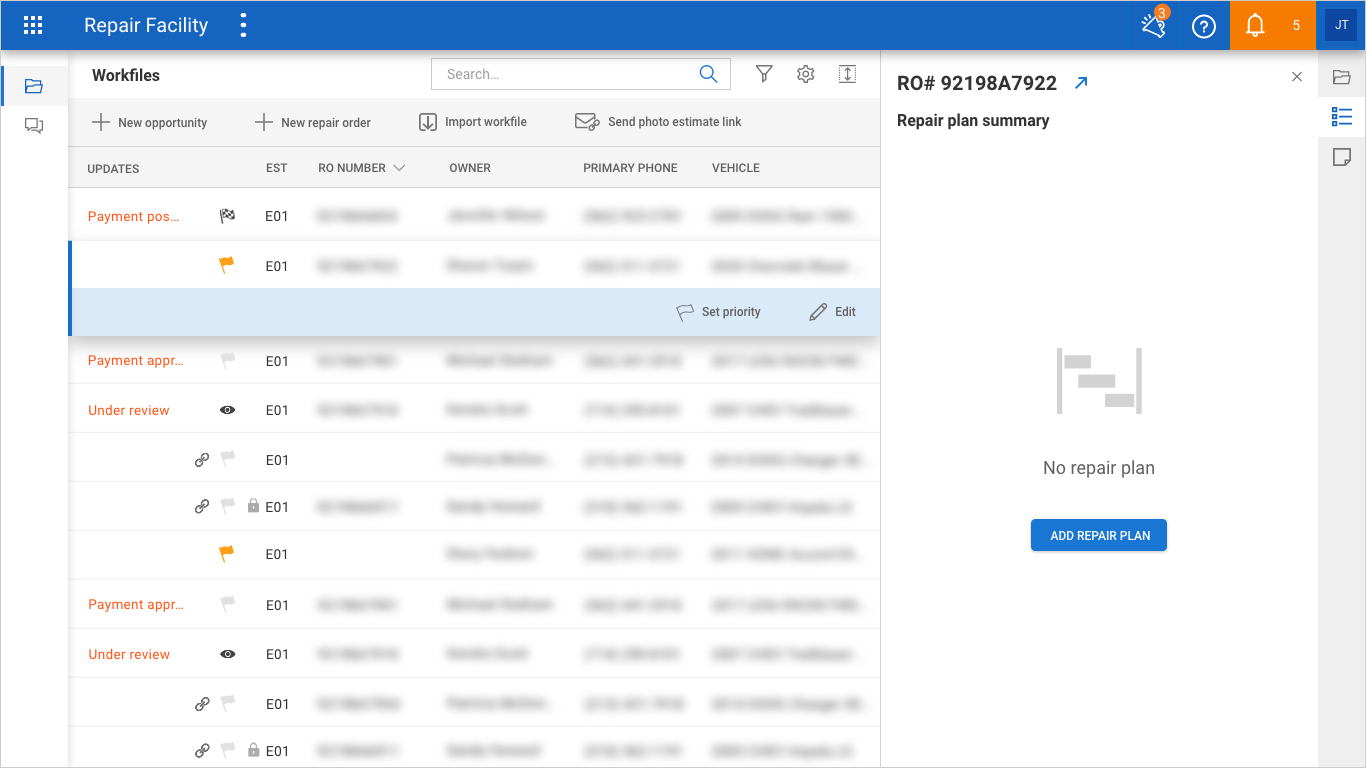This screenshot has height=768, width=1366.
Task: Click the Payment pos... update text
Action: pos(134,216)
